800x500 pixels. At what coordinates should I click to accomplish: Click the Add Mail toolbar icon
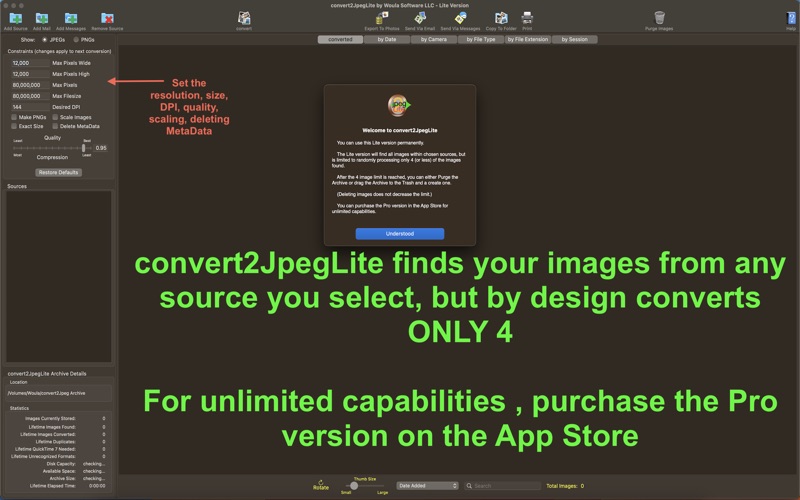[42, 18]
